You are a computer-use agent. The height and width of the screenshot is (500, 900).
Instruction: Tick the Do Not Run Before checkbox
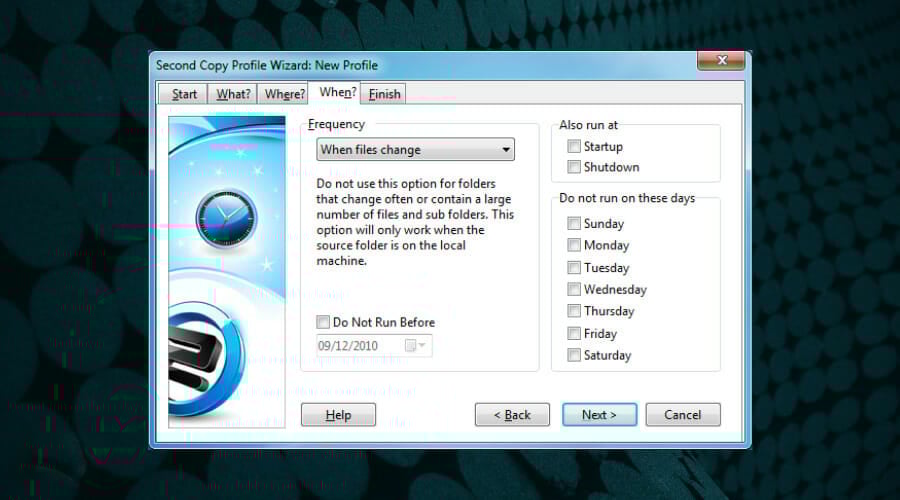coord(323,323)
